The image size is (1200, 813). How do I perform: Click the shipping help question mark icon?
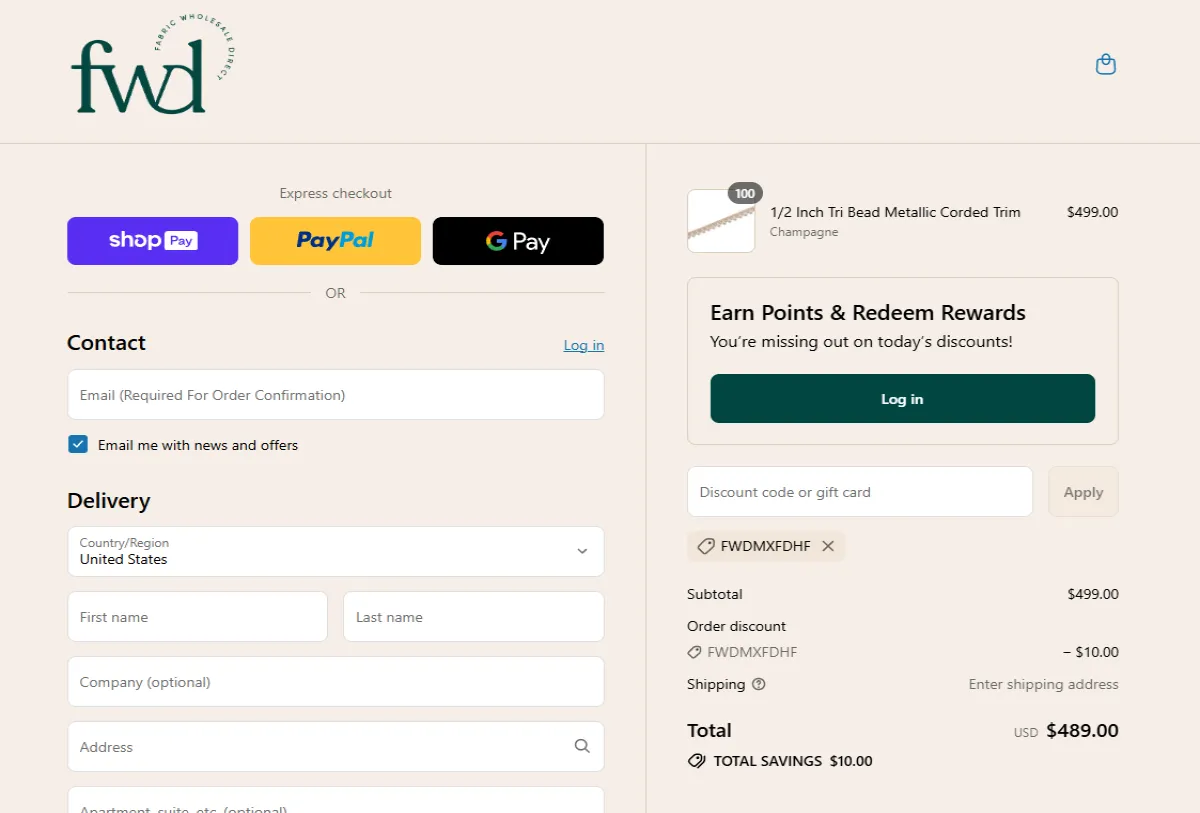point(758,685)
